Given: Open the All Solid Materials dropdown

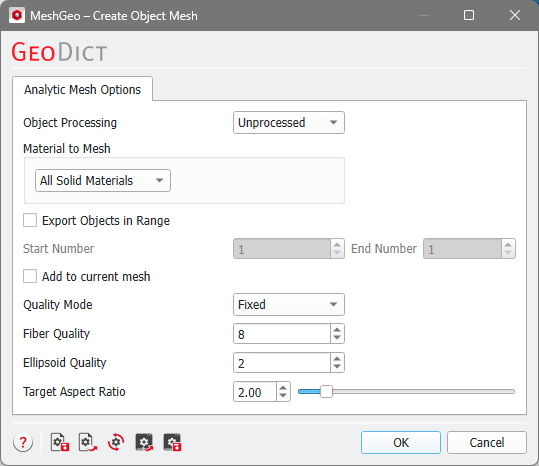Looking at the screenshot, I should point(103,180).
